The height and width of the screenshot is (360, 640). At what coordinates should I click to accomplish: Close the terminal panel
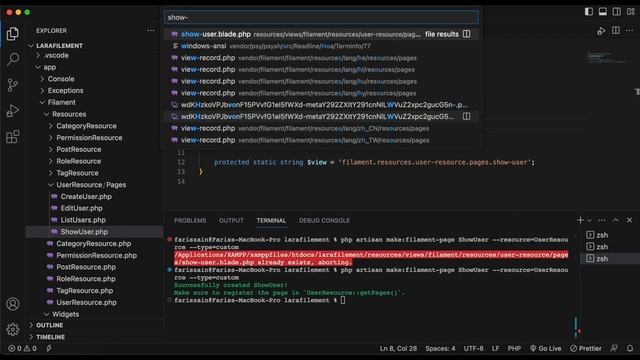pos(629,220)
